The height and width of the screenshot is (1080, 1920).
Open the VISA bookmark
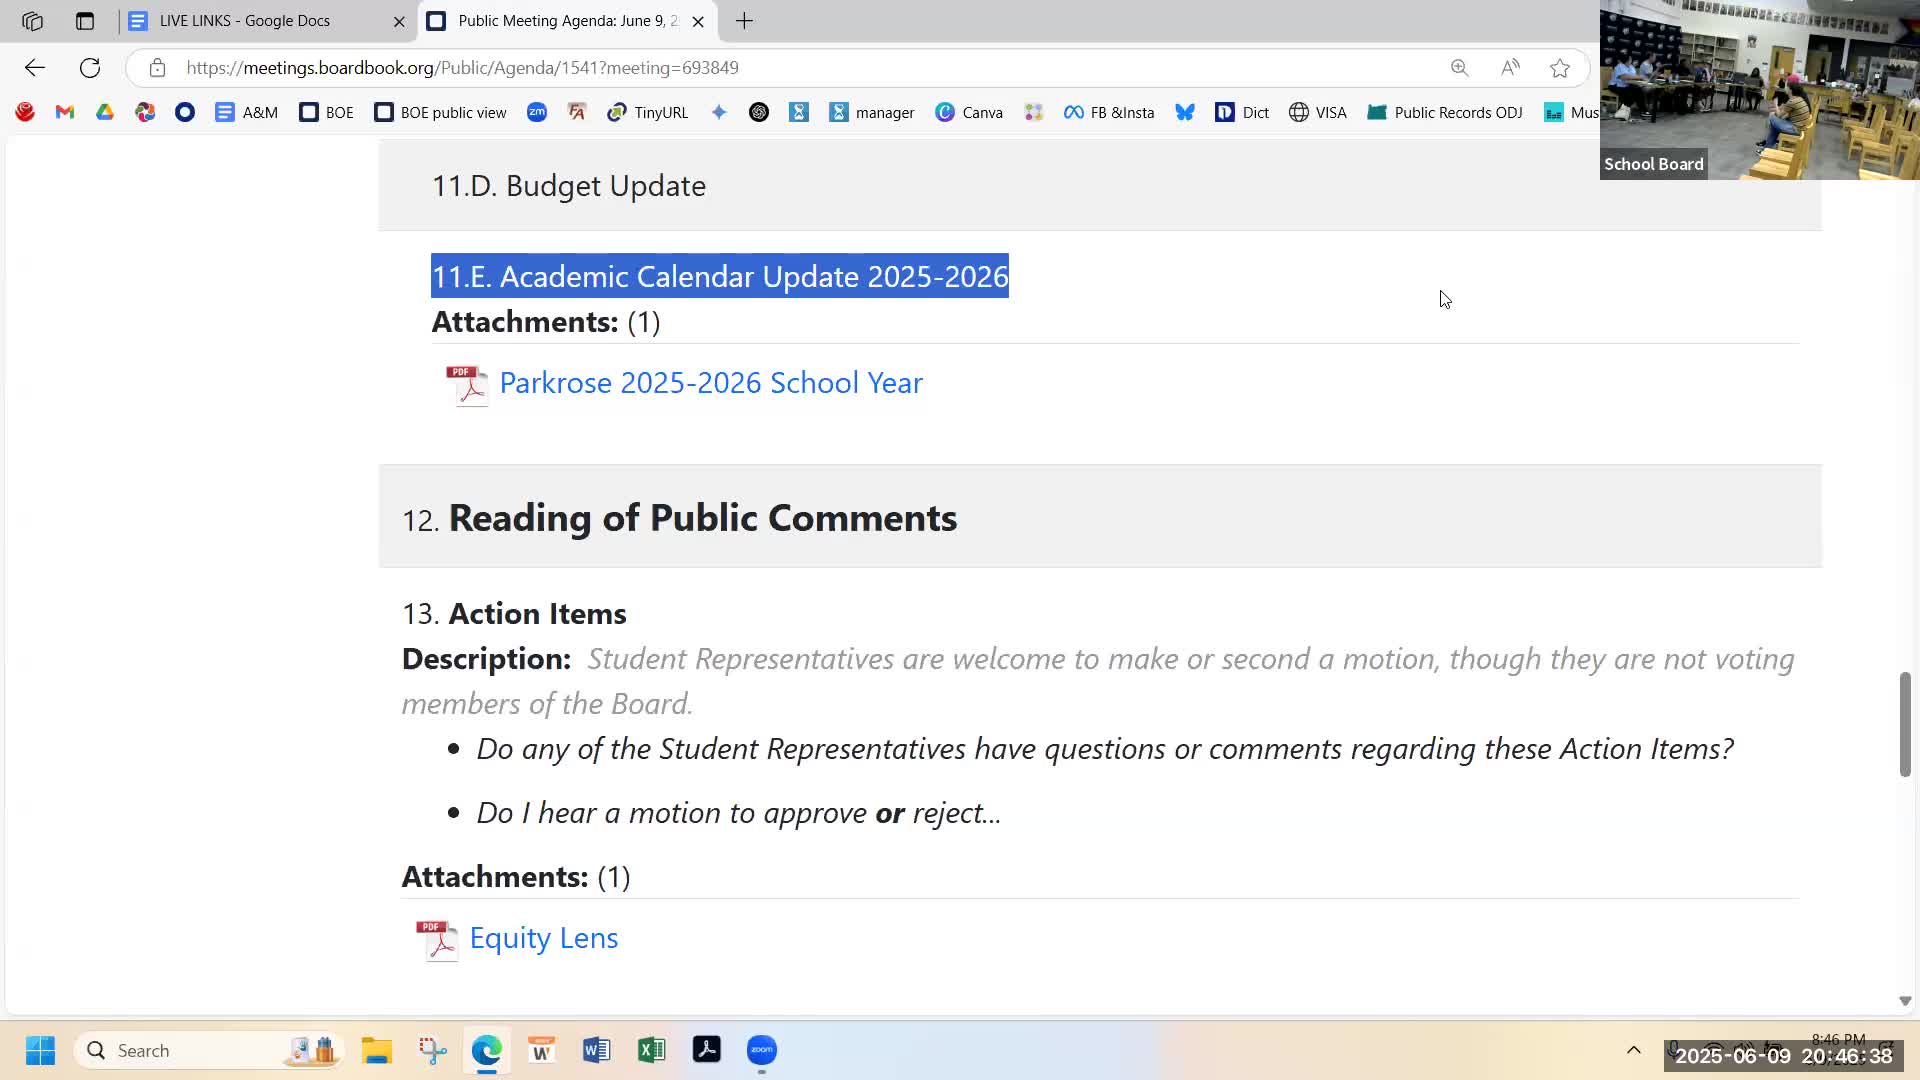1318,113
